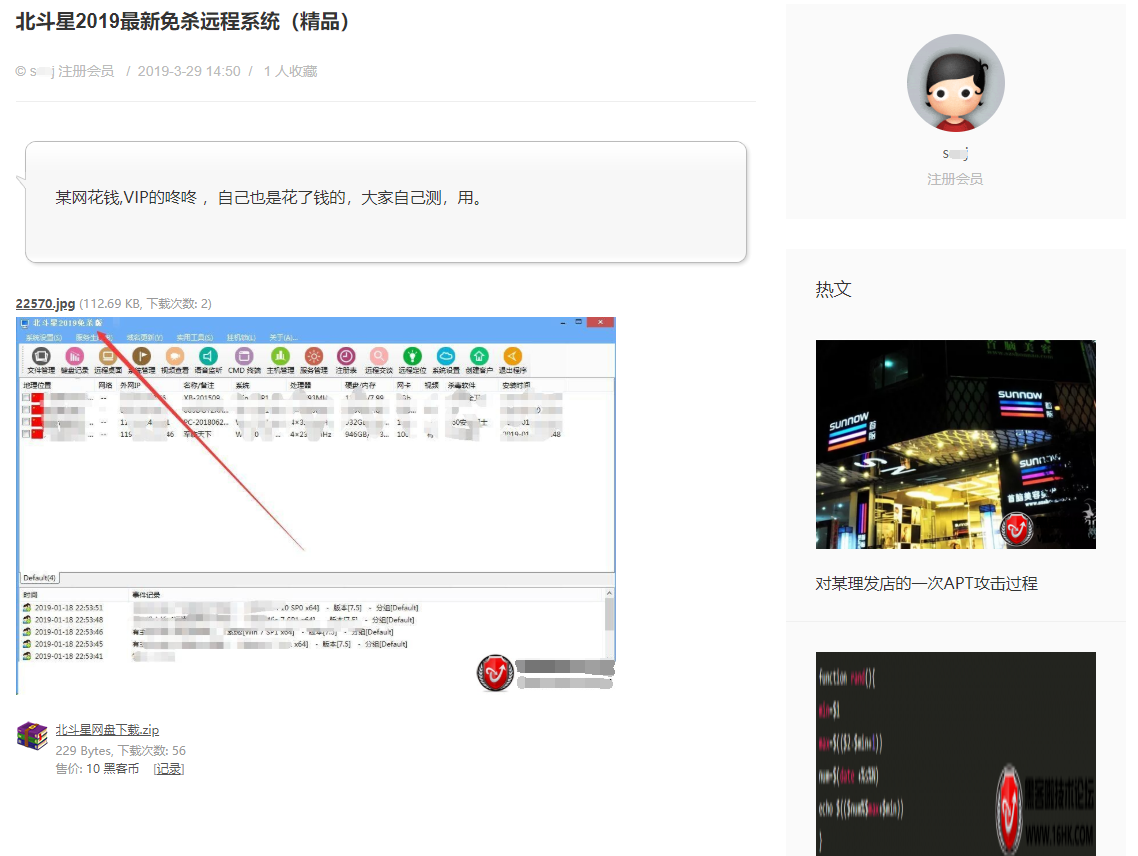The width and height of the screenshot is (1138, 856).
Task: Open the 创建客户 create client icon
Action: coord(480,355)
